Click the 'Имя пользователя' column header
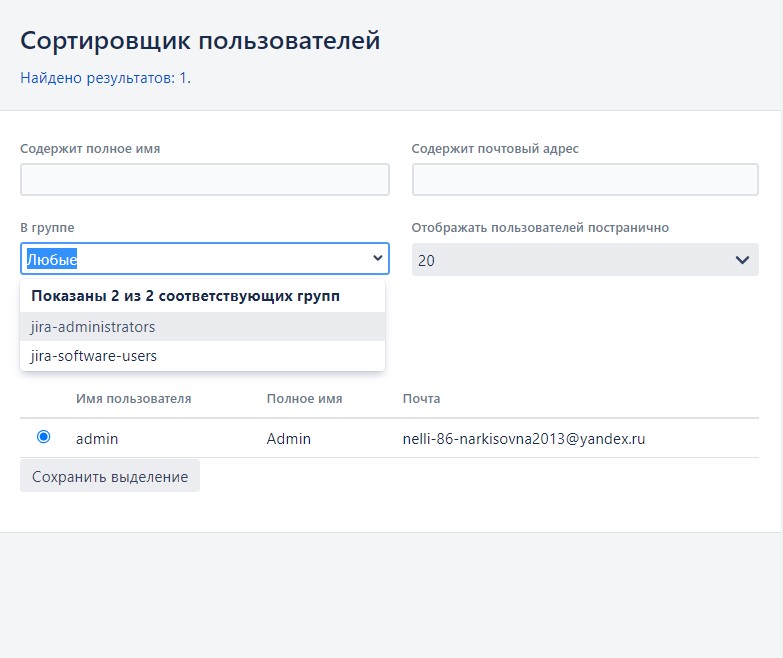 (x=133, y=398)
